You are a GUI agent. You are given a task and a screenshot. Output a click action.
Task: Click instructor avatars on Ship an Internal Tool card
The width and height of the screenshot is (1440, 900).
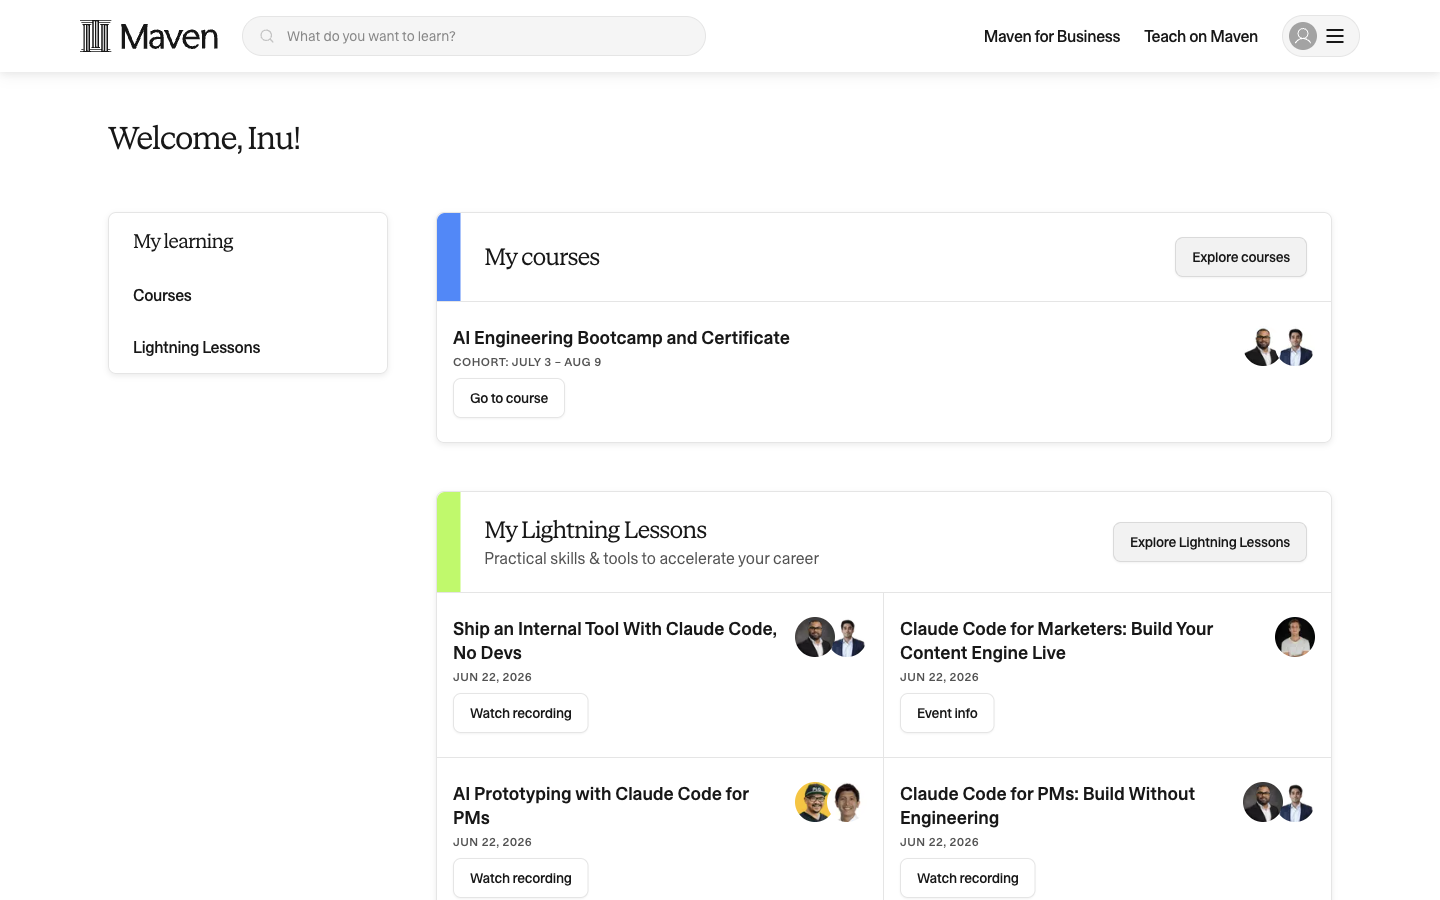[x=831, y=637]
